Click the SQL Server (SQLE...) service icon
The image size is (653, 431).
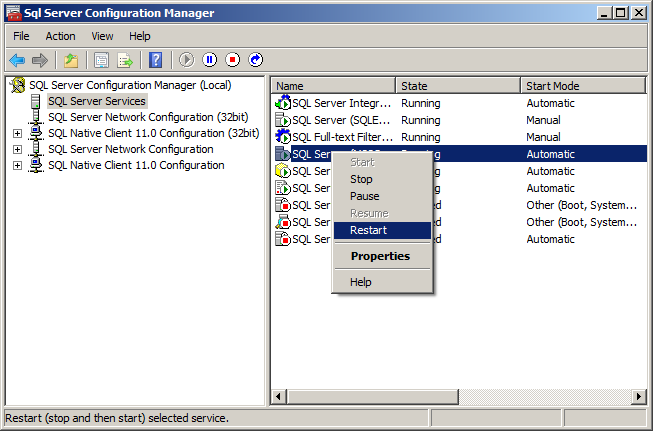coord(283,120)
